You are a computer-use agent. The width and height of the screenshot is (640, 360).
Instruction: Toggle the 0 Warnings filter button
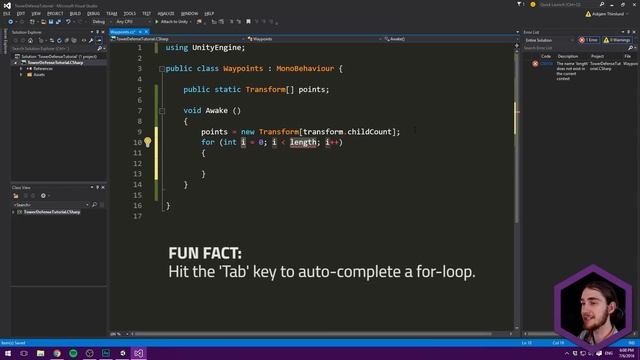617,40
